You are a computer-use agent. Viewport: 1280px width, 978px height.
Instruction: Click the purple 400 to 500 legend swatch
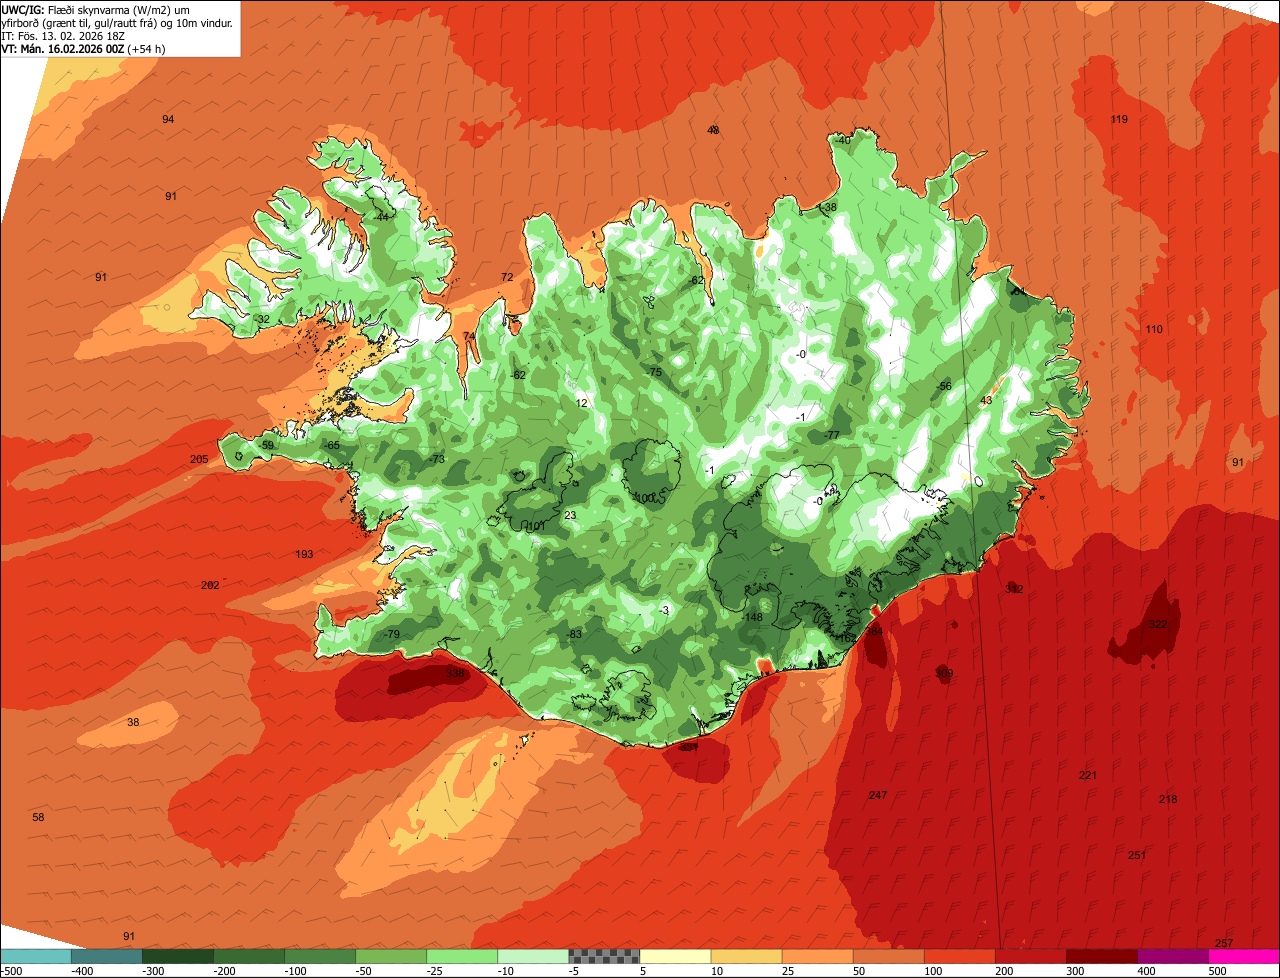click(1173, 956)
